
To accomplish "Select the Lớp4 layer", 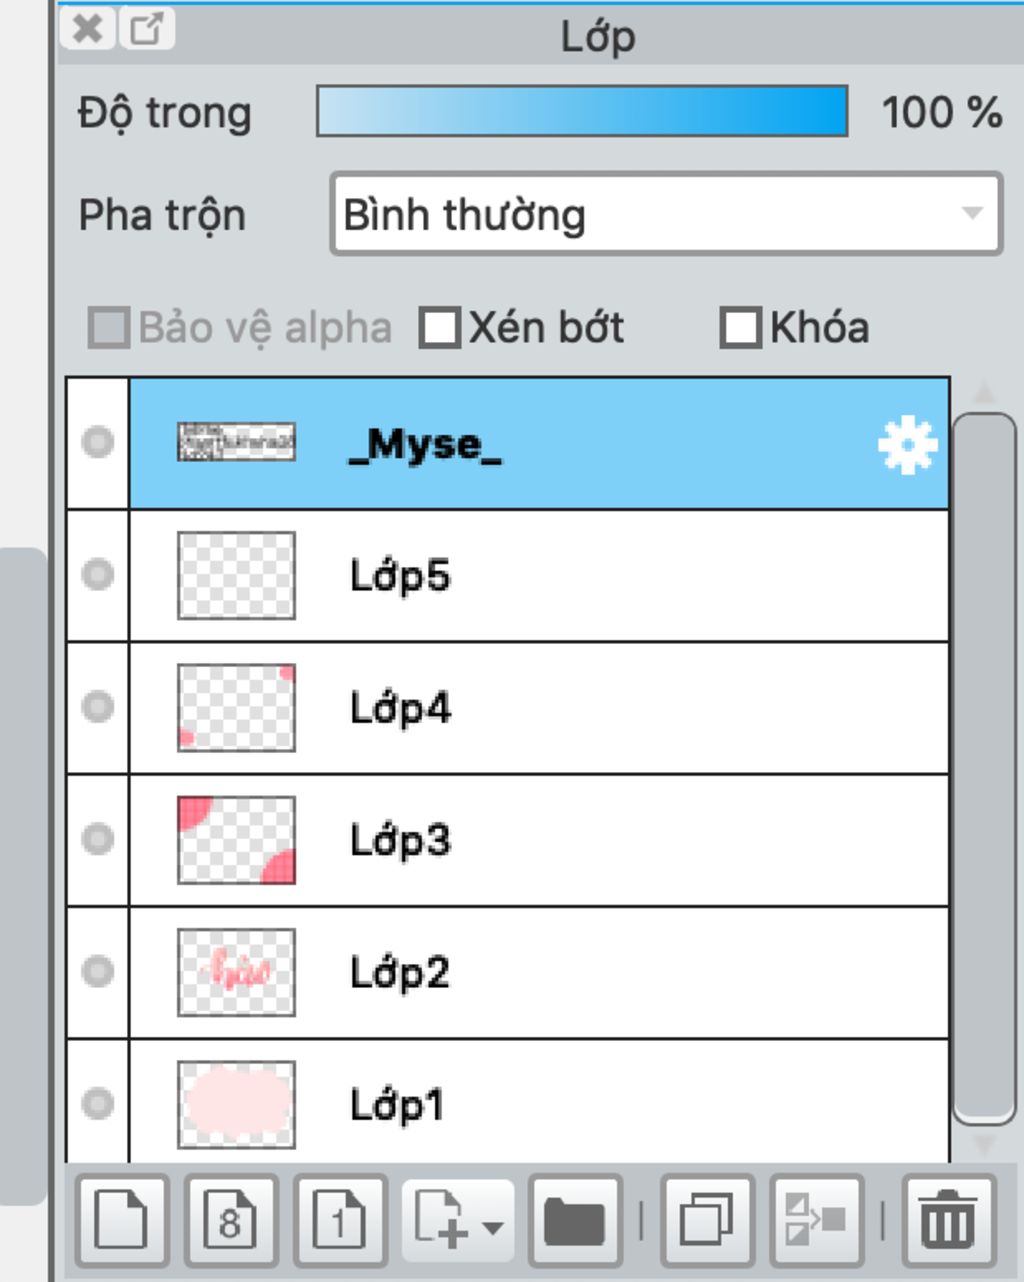I will coord(538,708).
